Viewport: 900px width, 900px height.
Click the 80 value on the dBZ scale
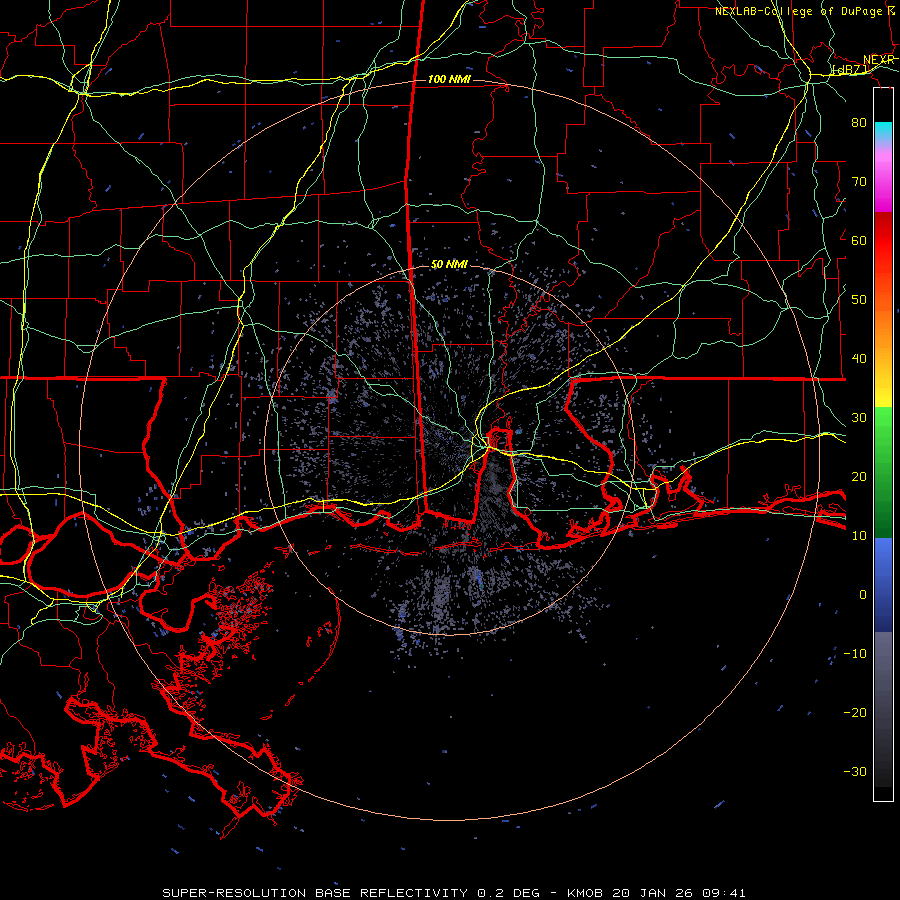[859, 122]
